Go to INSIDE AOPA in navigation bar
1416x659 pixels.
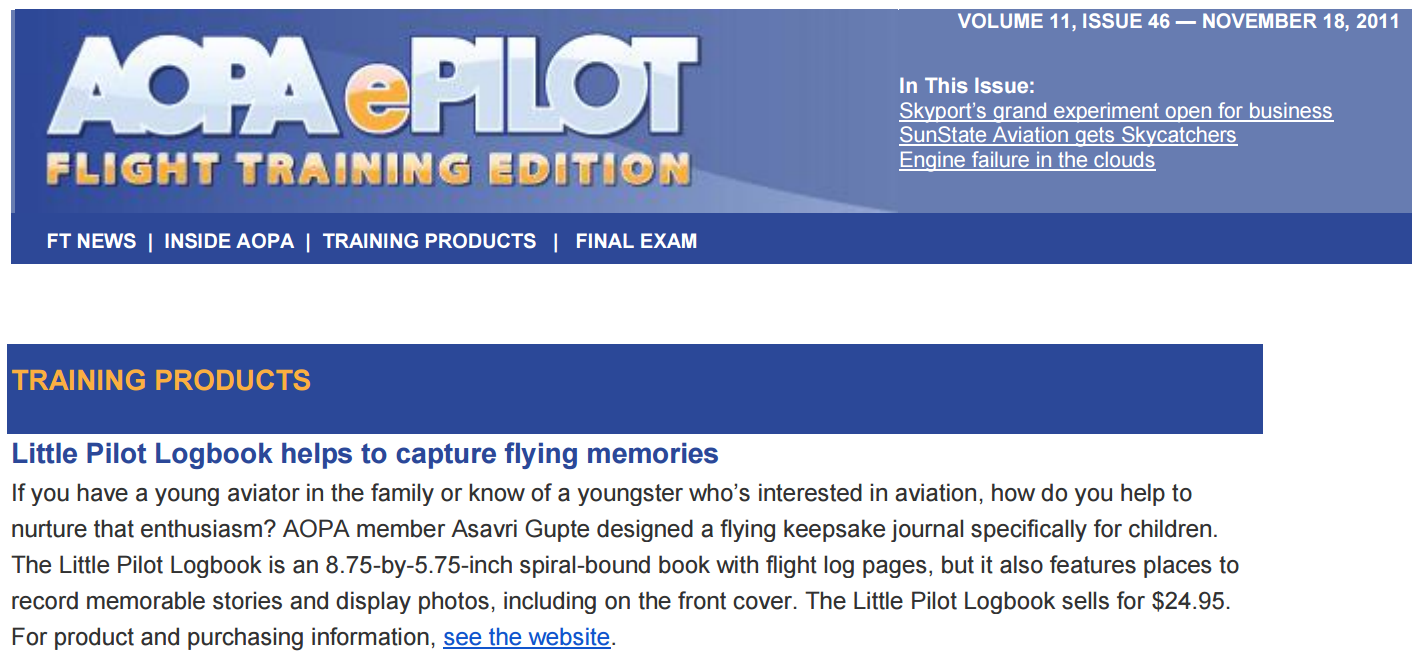click(x=229, y=241)
